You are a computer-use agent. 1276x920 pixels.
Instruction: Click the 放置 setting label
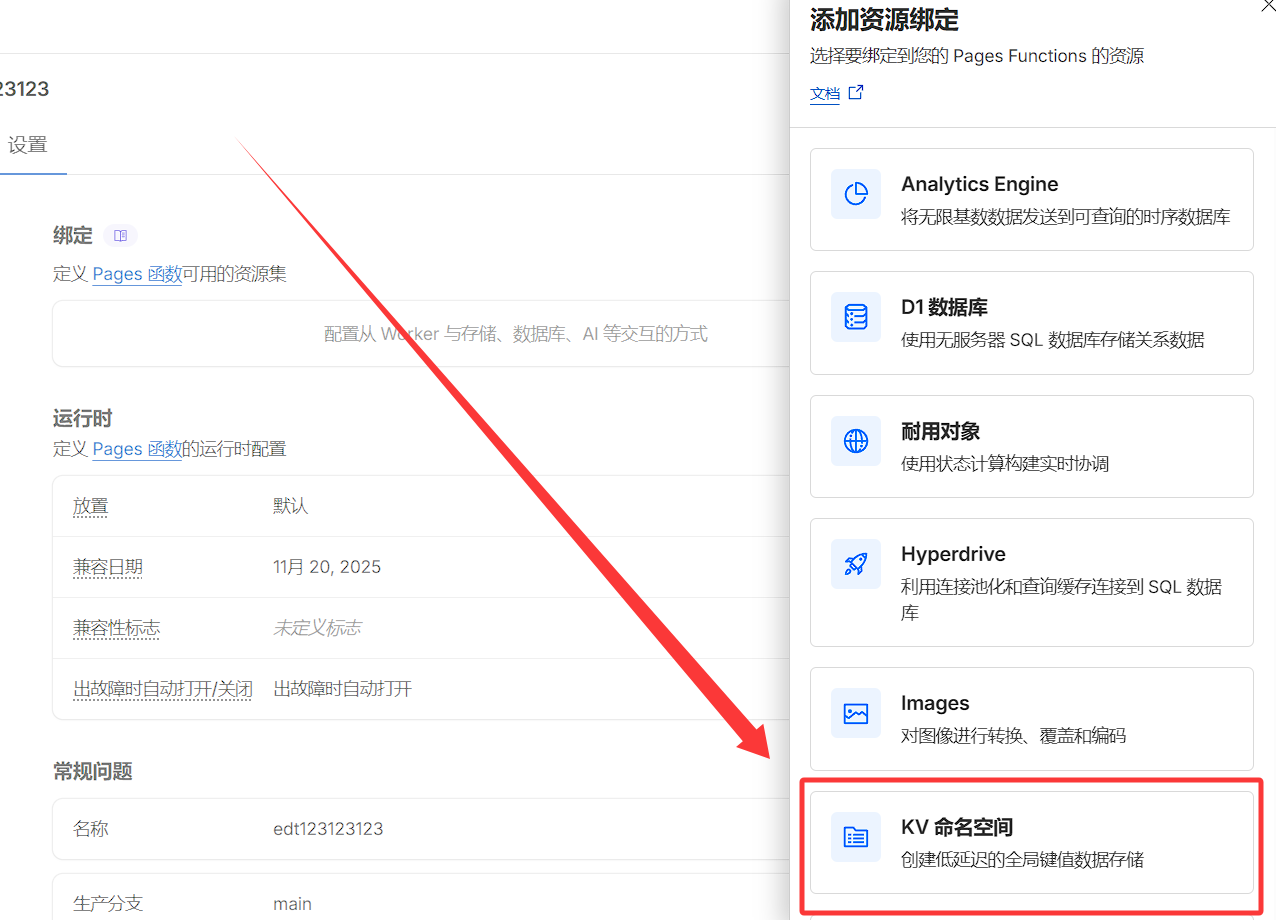90,506
